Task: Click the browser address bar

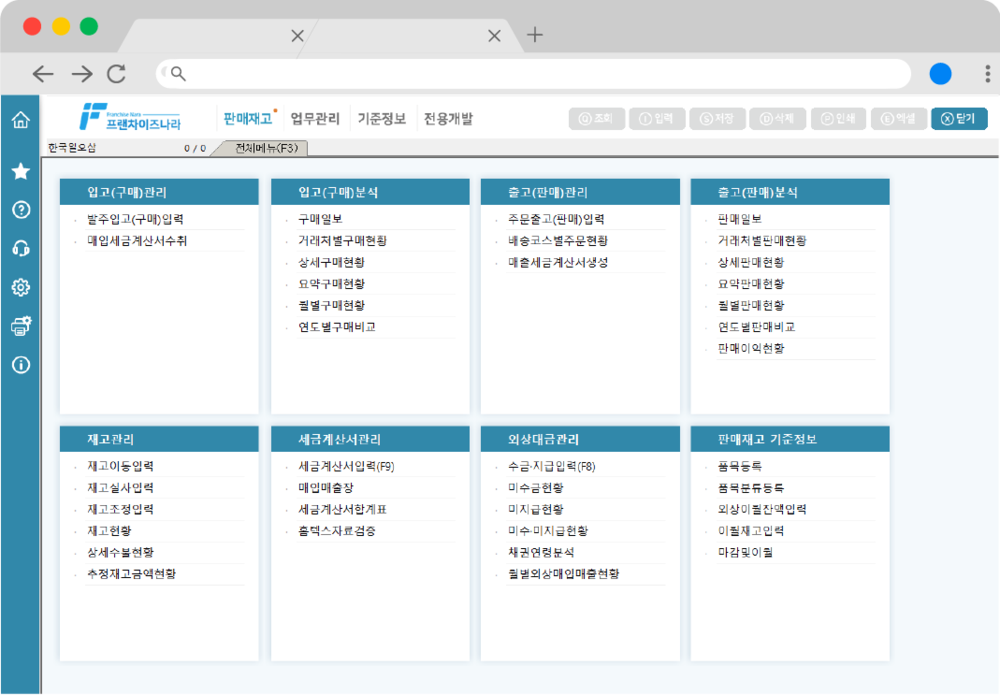Action: [x=540, y=74]
